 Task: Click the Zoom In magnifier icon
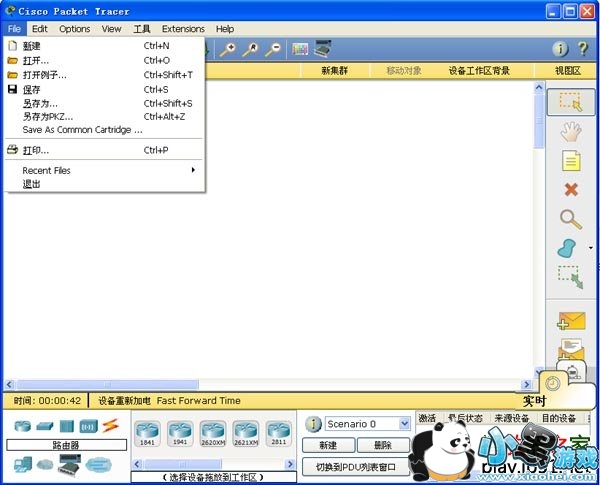[228, 48]
